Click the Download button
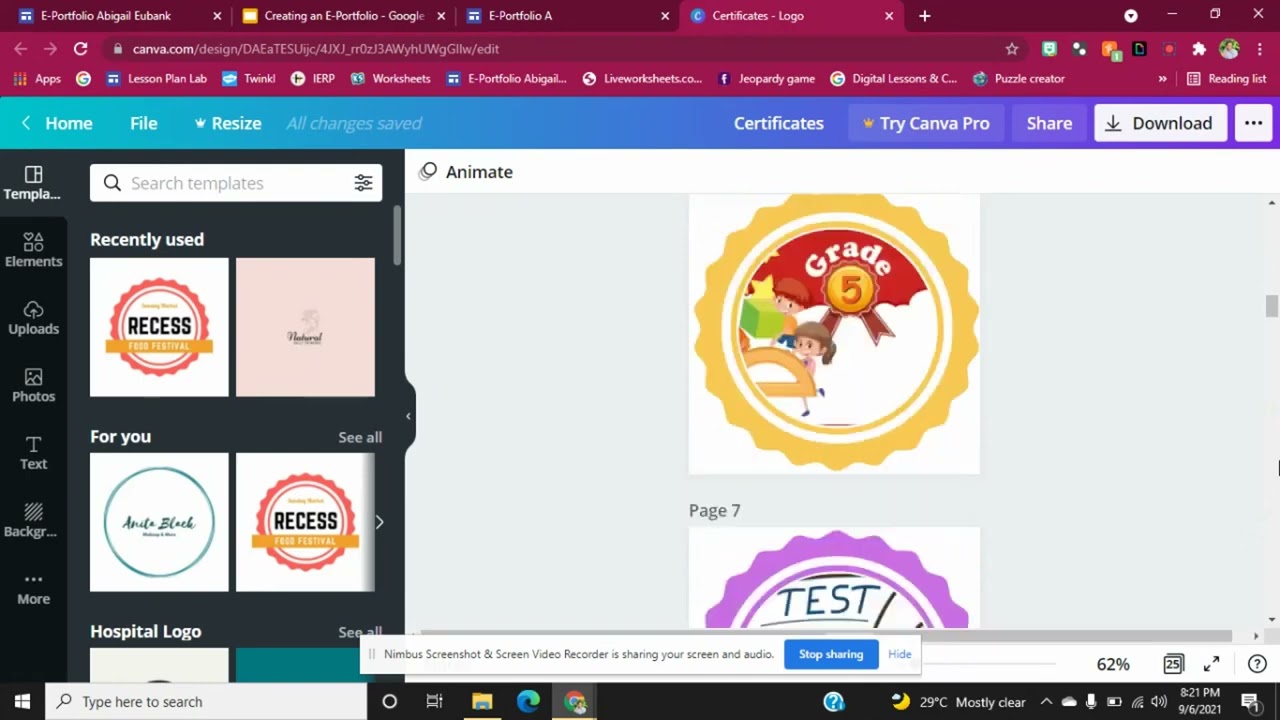Viewport: 1280px width, 720px height. 1160,123
